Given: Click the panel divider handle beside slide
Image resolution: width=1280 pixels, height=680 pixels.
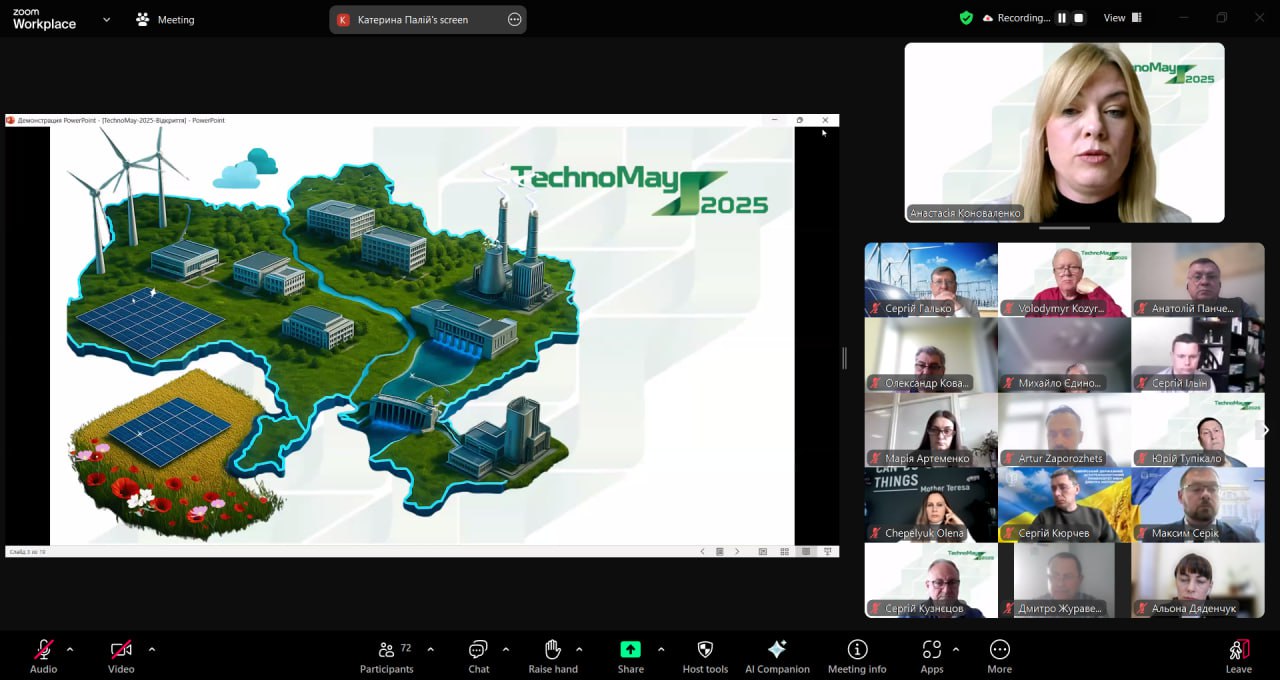Looking at the screenshot, I should pos(844,357).
